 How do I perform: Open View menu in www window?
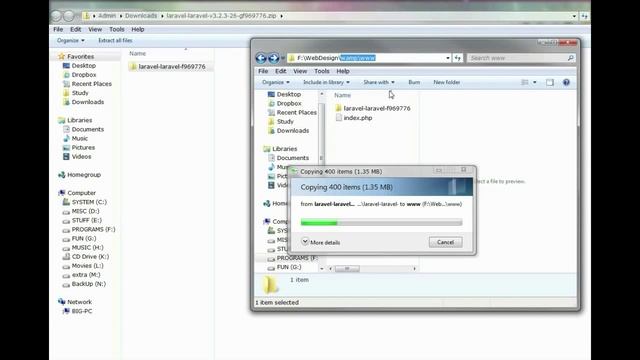coord(300,71)
